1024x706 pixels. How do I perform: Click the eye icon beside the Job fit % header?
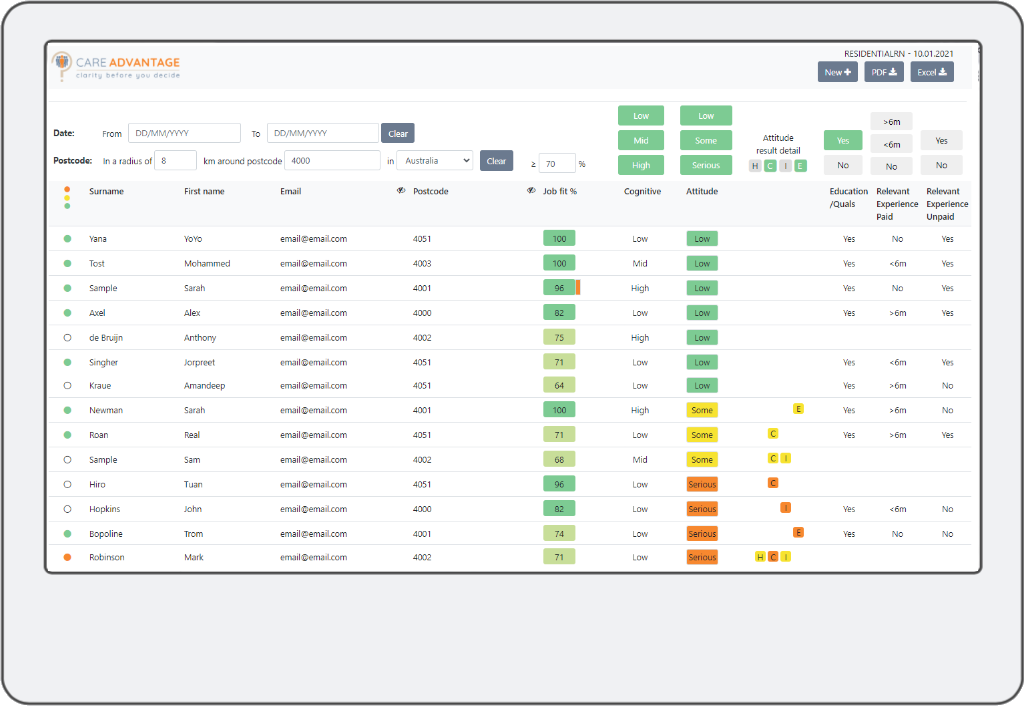tap(531, 191)
